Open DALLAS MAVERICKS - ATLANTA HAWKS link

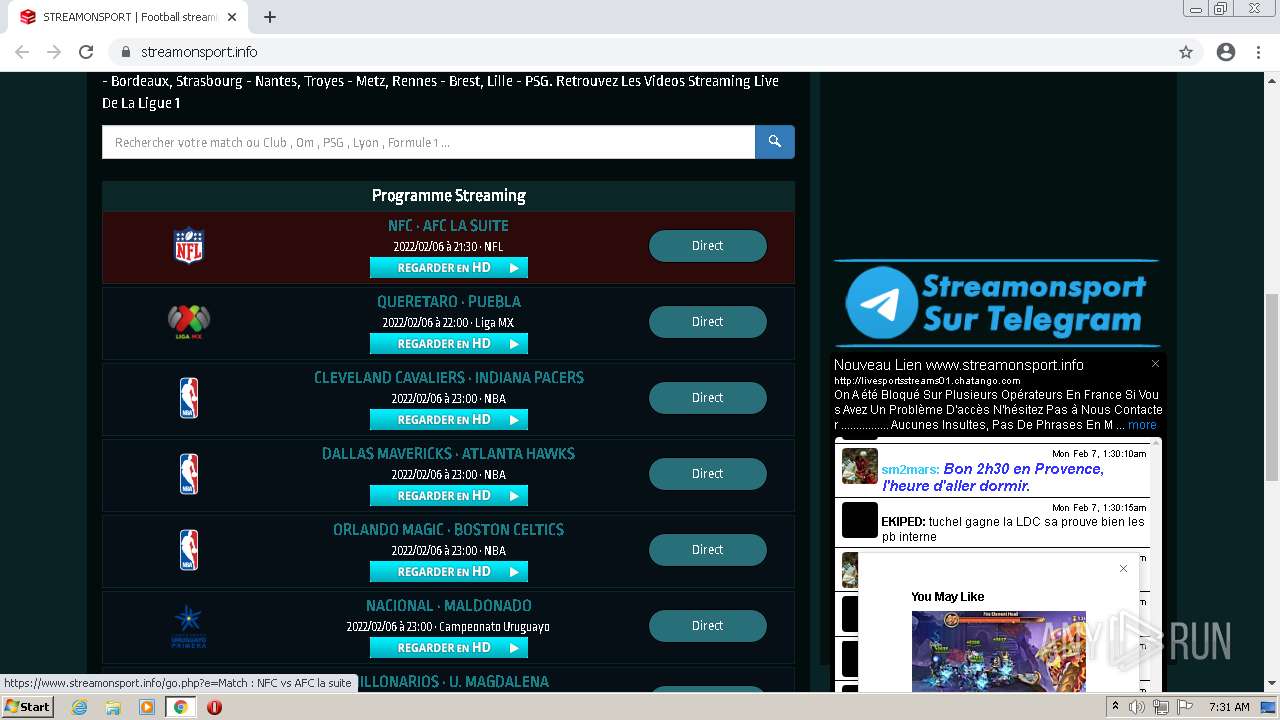click(449, 454)
